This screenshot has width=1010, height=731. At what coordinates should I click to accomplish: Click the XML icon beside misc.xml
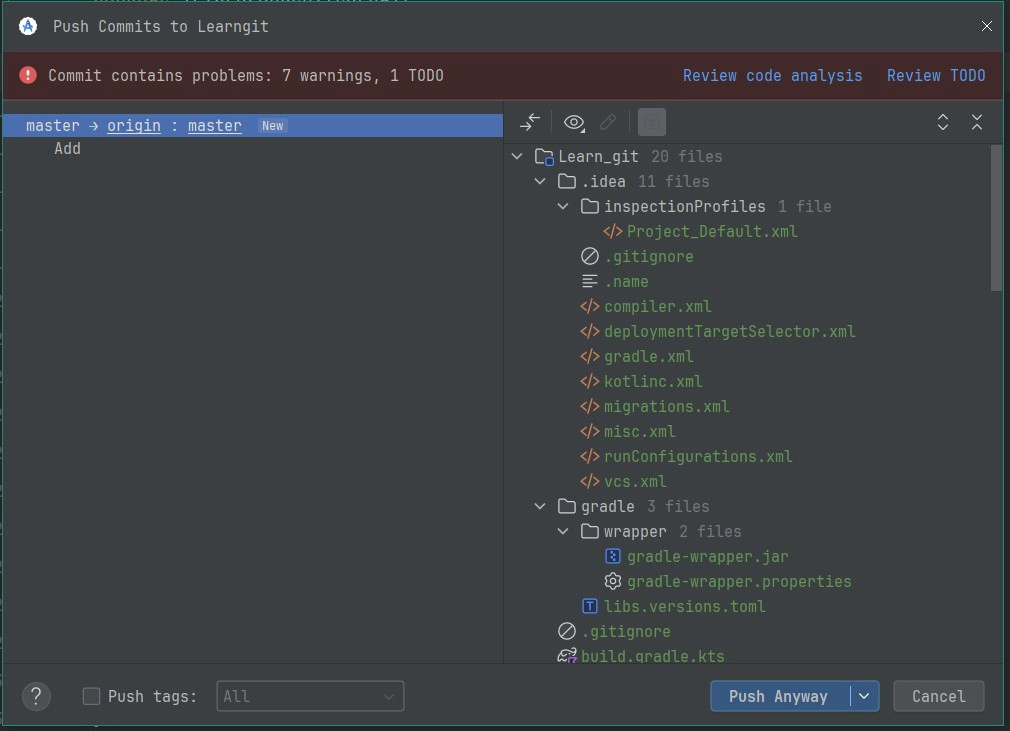click(x=589, y=432)
